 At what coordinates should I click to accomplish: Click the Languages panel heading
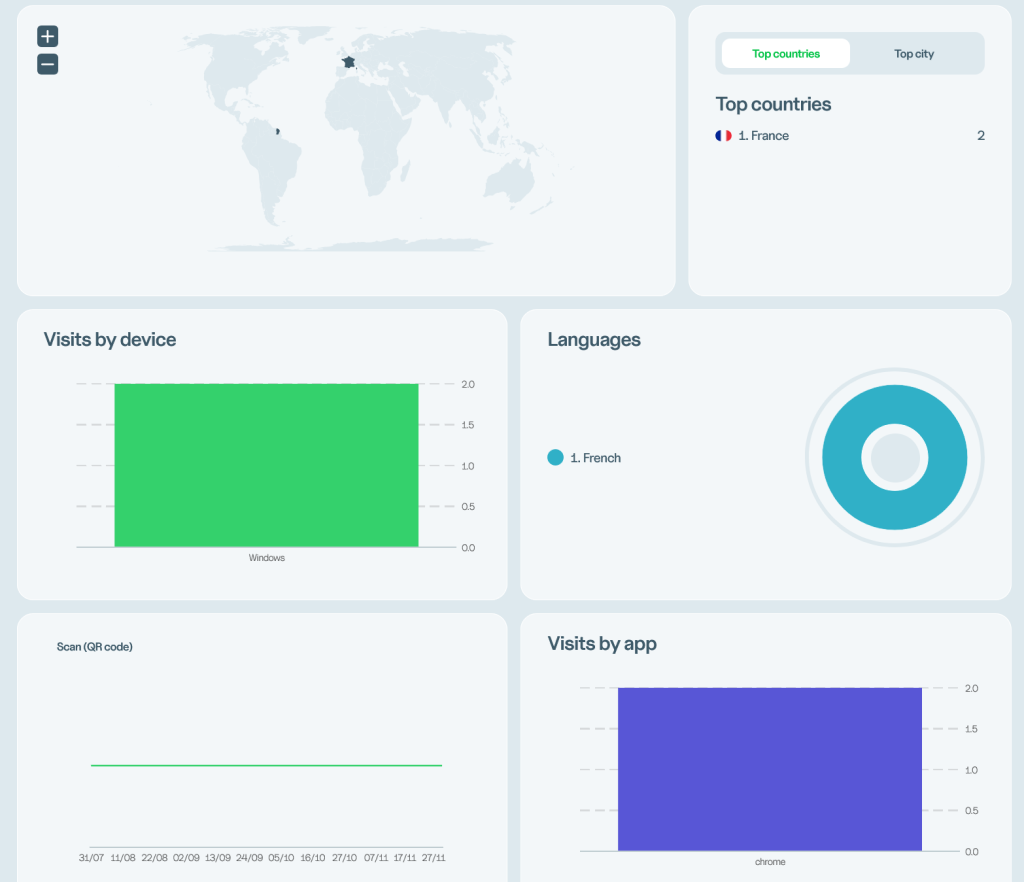click(x=594, y=339)
